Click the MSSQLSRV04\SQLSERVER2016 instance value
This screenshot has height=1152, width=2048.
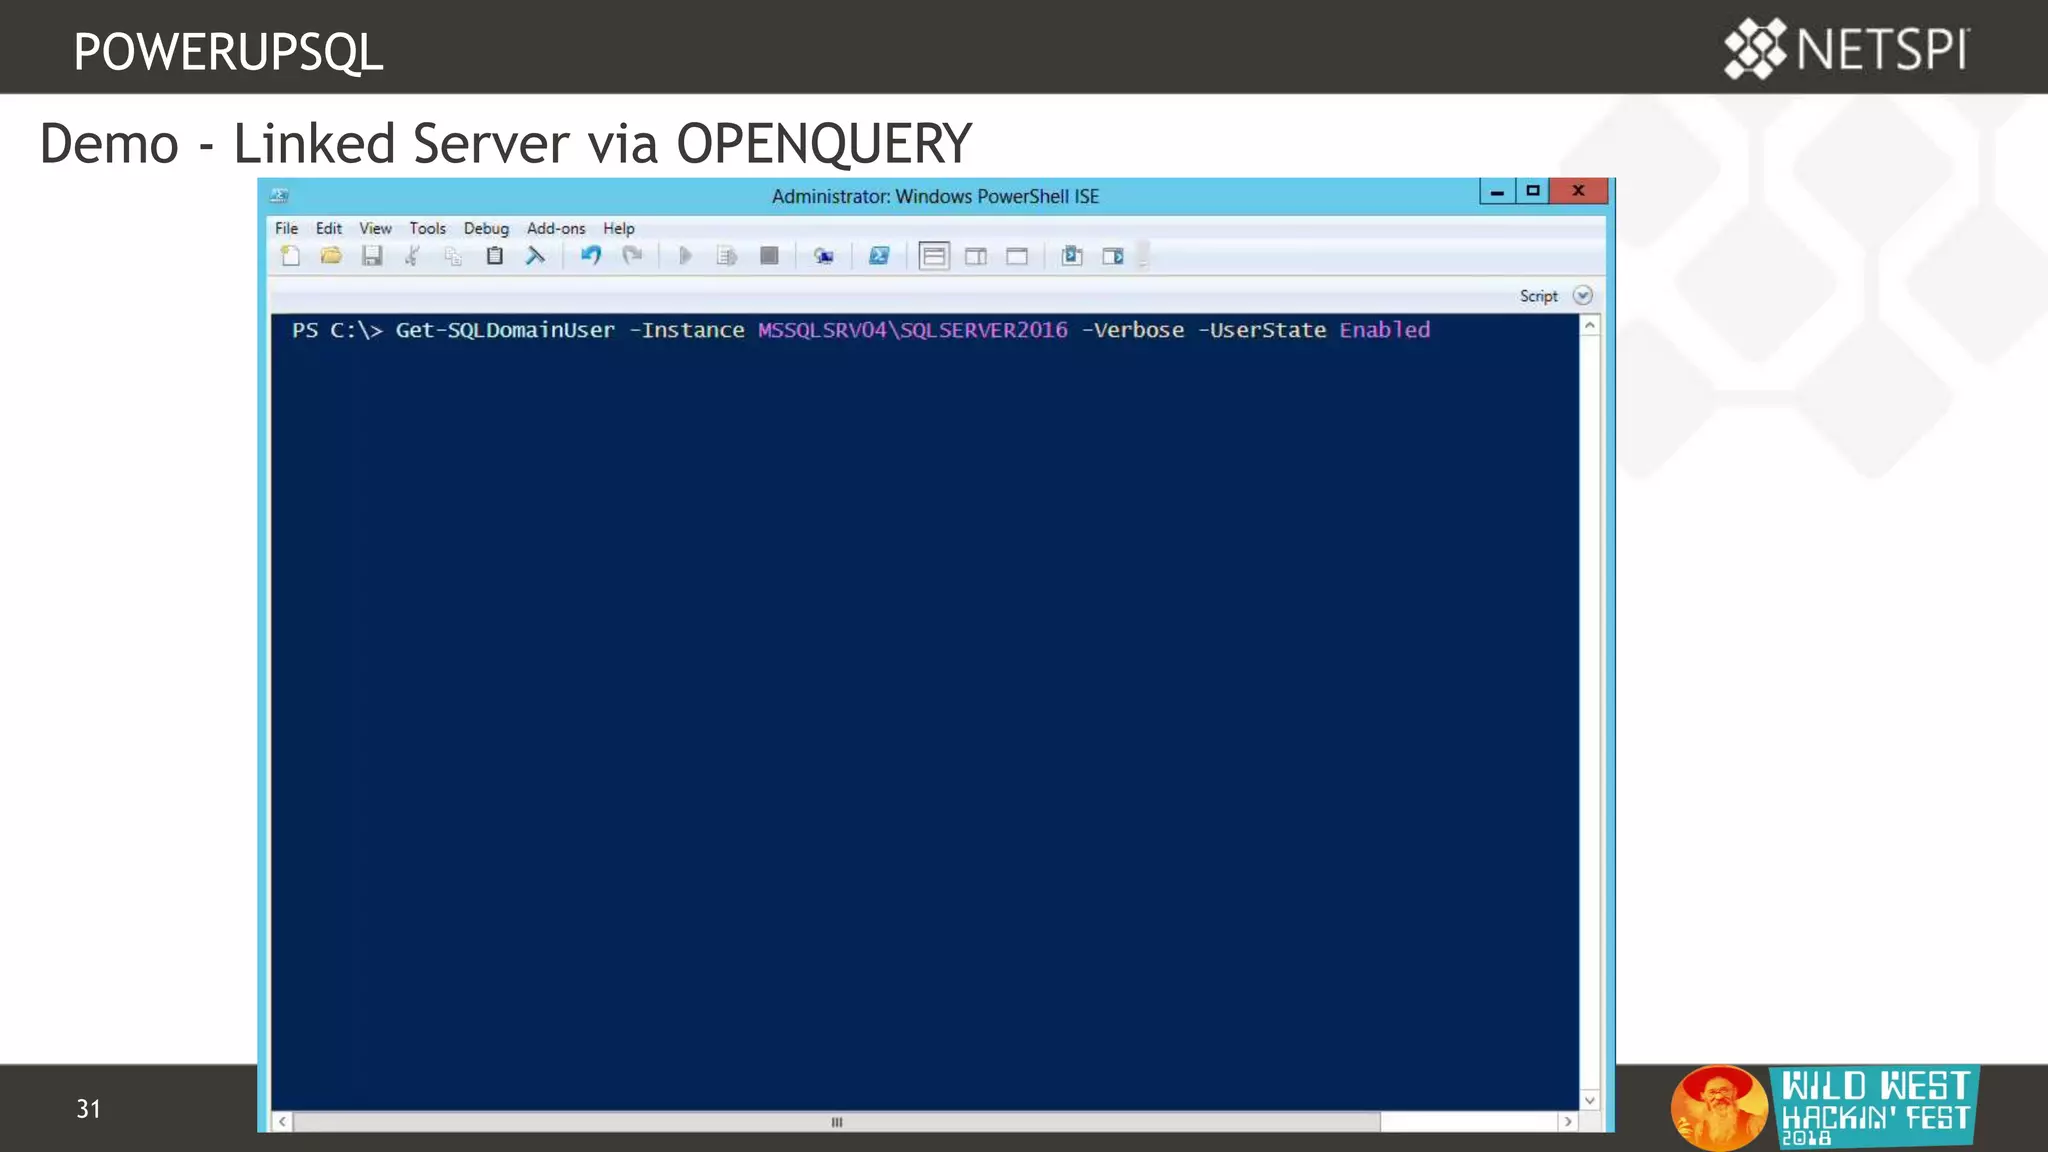(x=913, y=330)
